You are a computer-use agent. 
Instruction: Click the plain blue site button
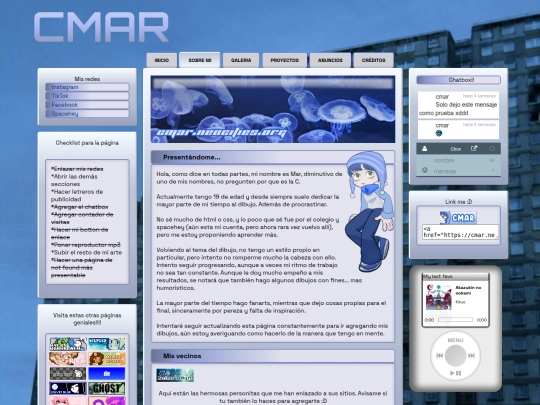106,374
